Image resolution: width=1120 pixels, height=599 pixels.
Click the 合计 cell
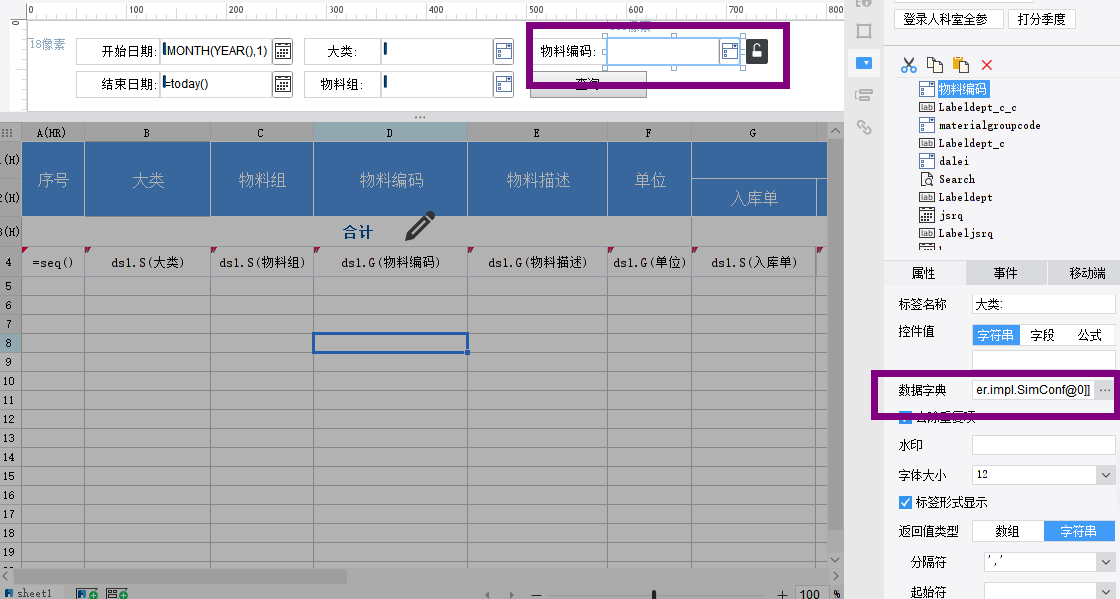click(356, 232)
